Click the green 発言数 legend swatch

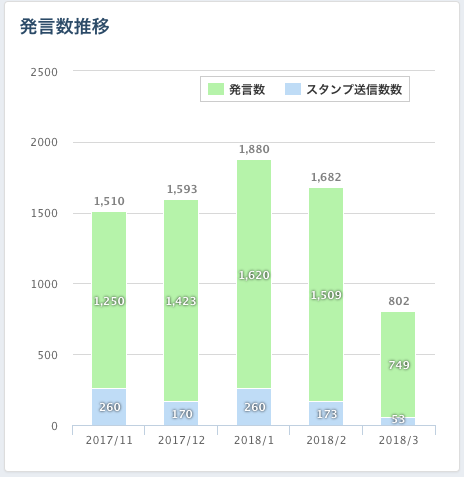[x=216, y=89]
